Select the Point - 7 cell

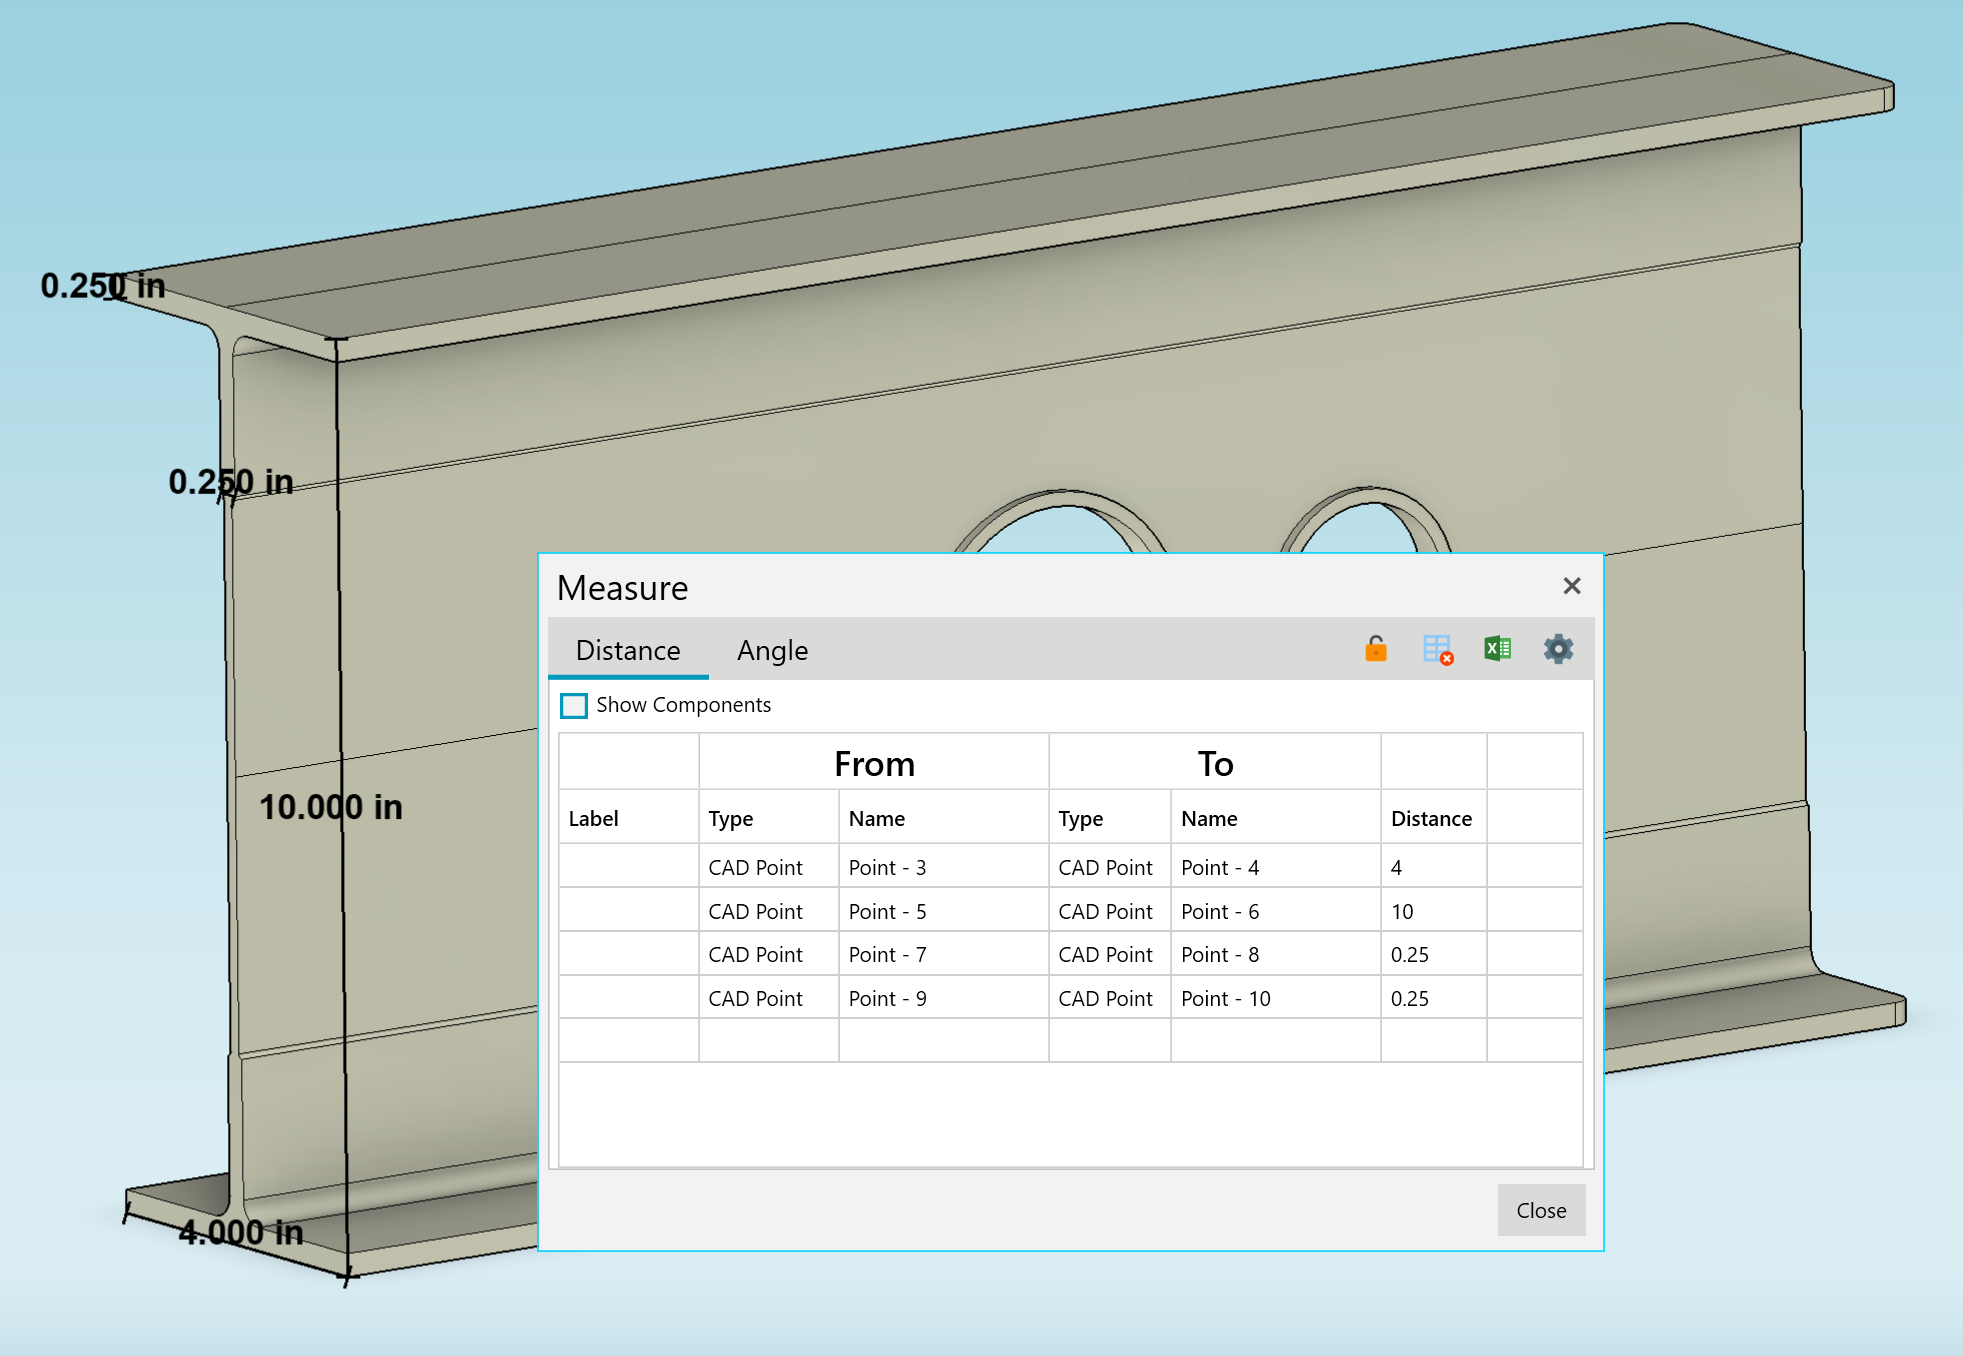coord(943,954)
